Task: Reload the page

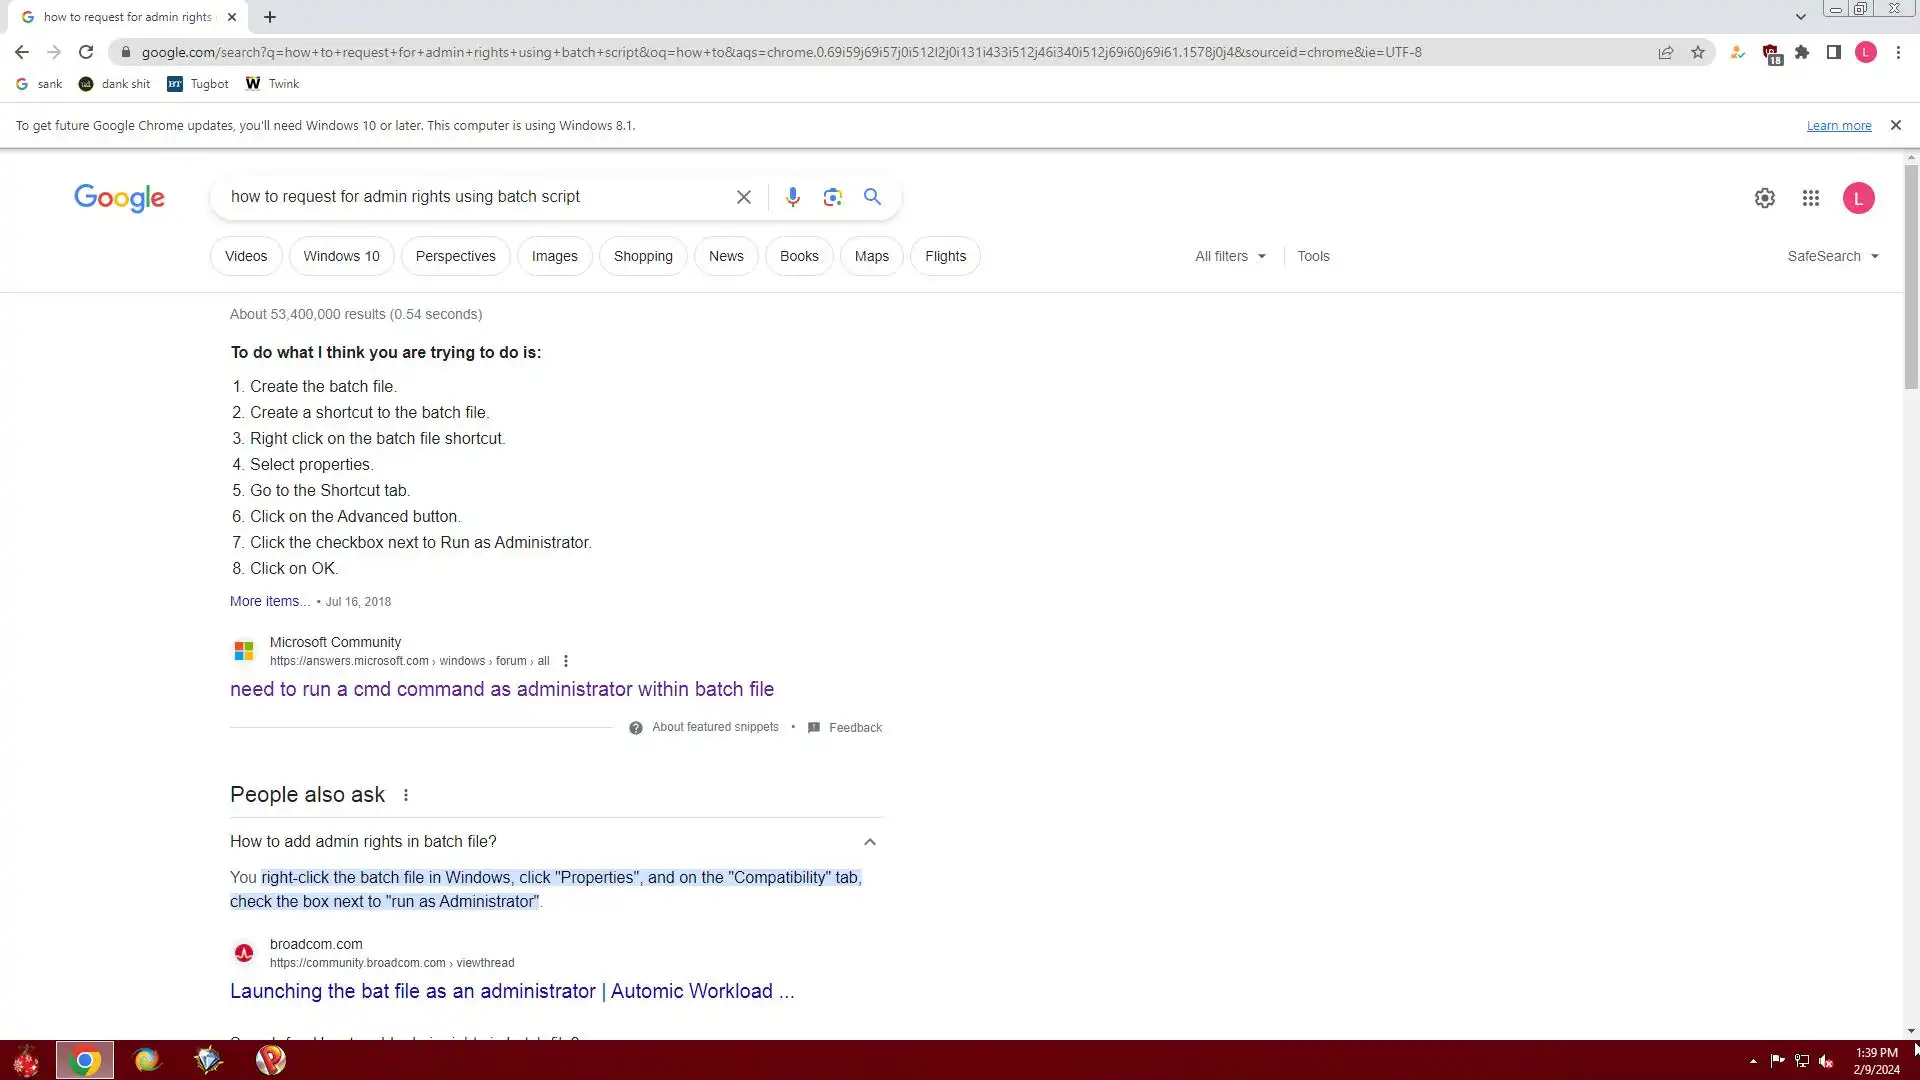Action: click(x=86, y=52)
